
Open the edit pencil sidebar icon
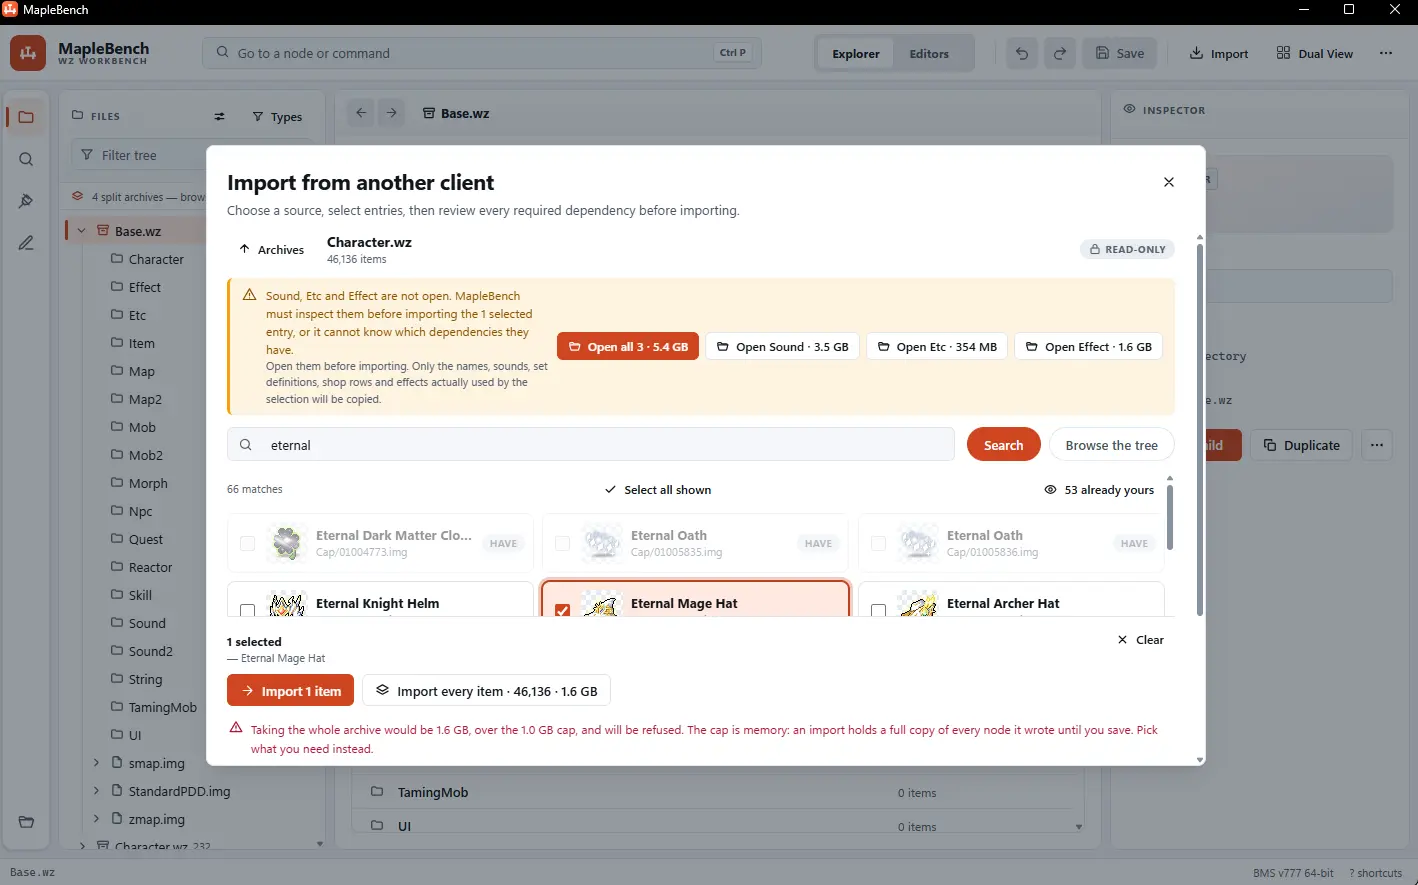(x=26, y=243)
